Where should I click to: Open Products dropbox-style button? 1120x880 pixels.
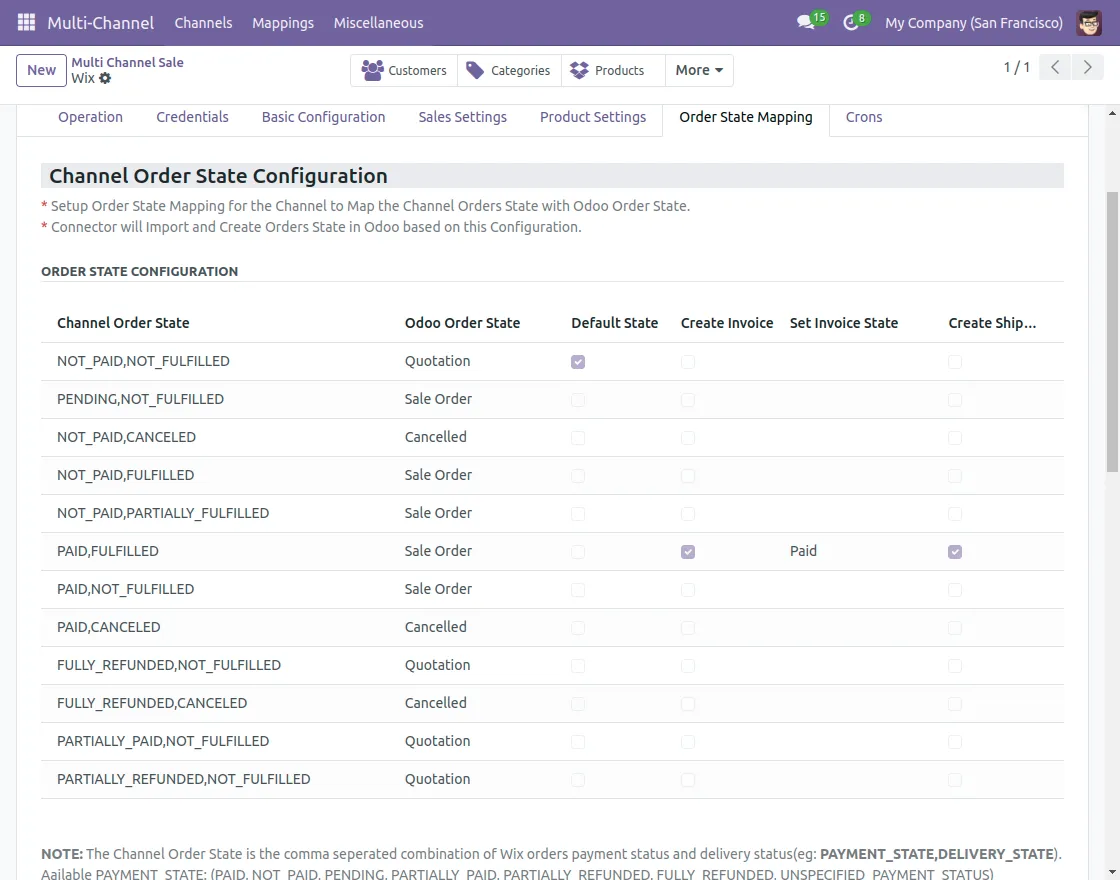coord(607,70)
